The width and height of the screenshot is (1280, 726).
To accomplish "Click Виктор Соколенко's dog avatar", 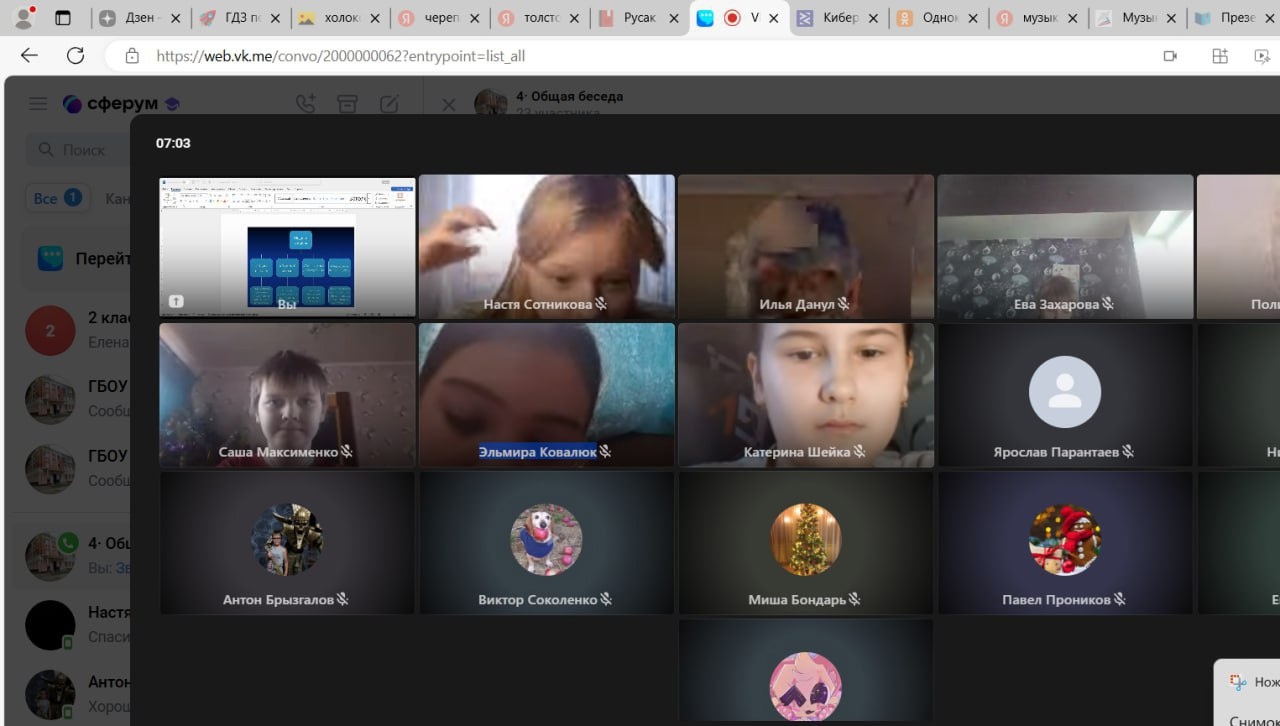I will point(546,540).
